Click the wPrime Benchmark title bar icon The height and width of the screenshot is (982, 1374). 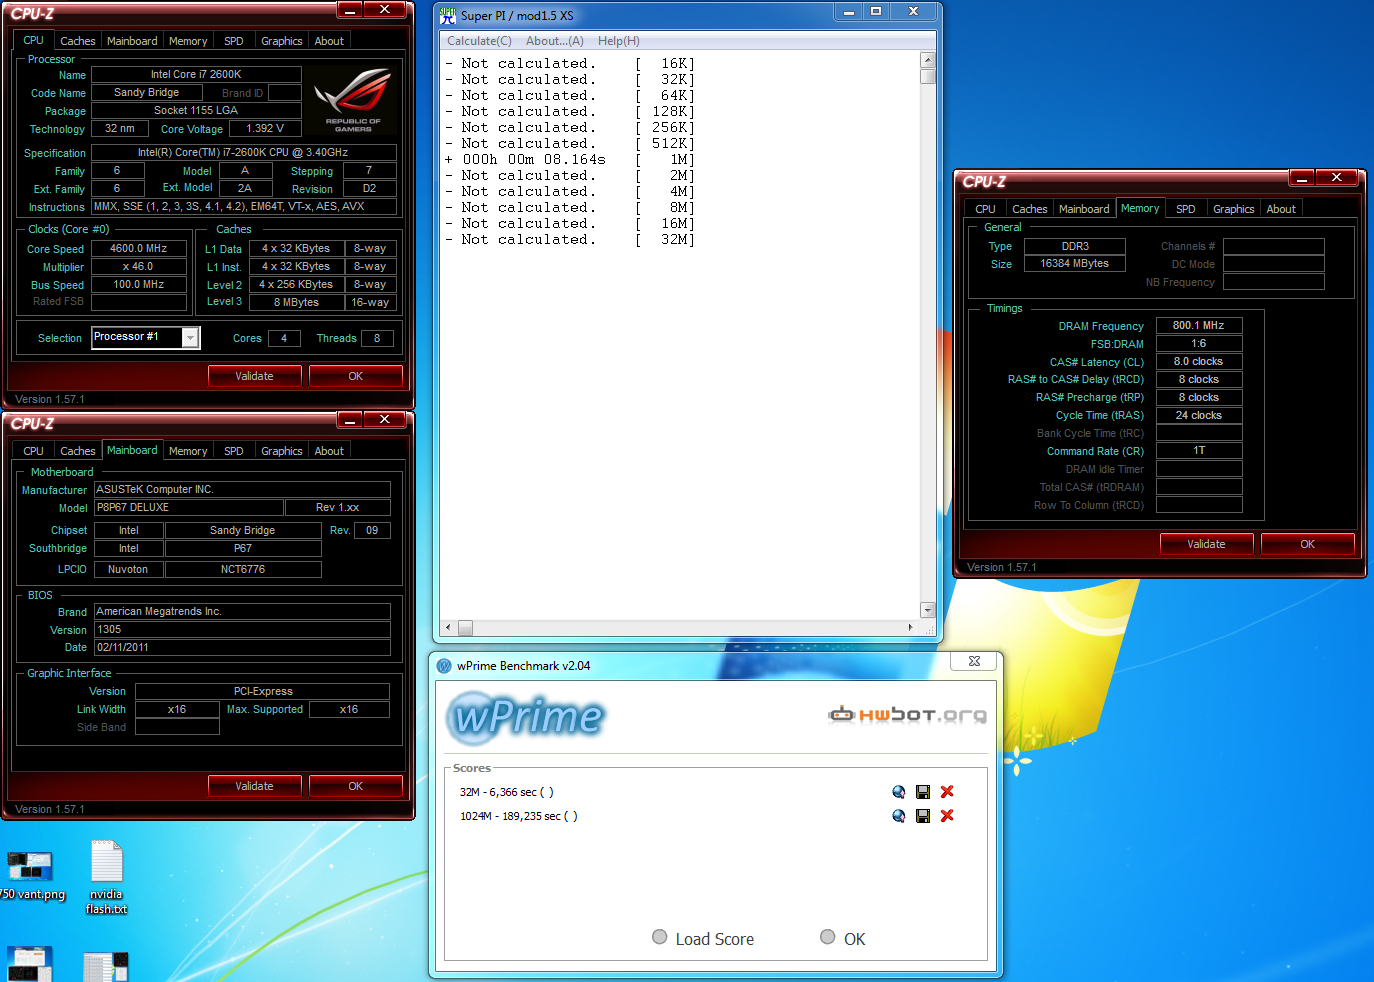tap(445, 666)
